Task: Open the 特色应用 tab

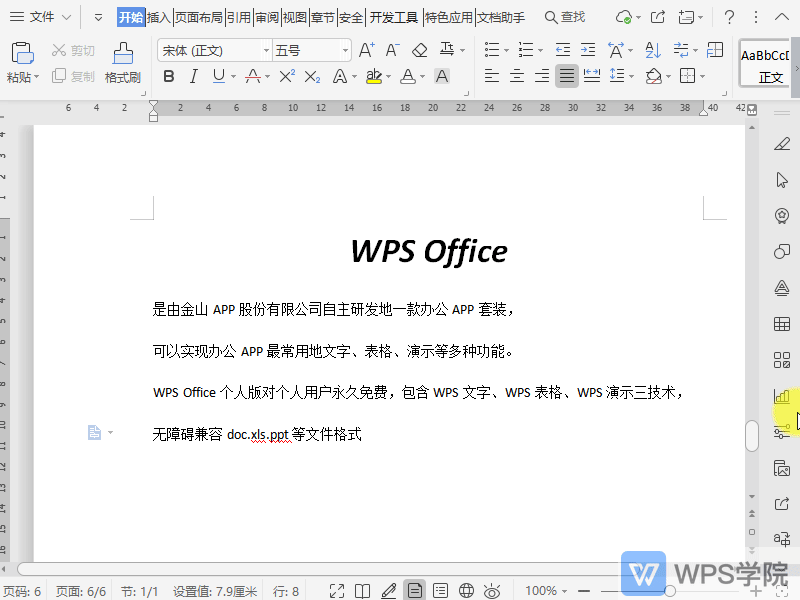Action: tap(448, 18)
